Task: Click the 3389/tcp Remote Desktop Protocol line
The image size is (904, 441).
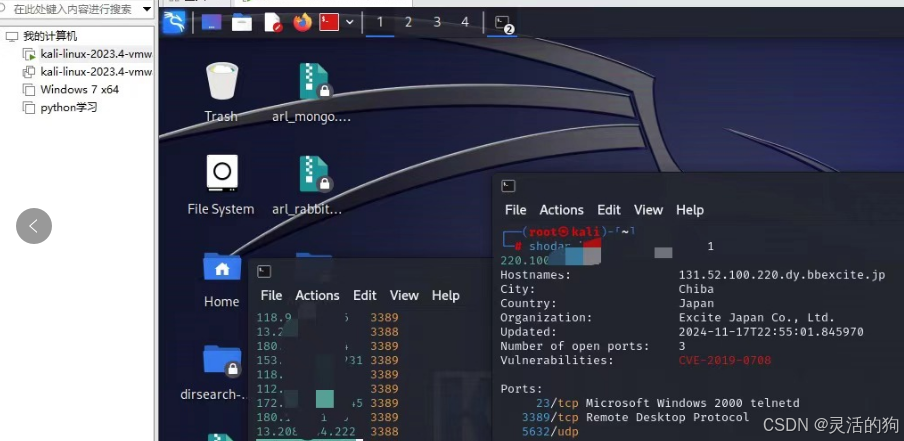Action: (635, 417)
